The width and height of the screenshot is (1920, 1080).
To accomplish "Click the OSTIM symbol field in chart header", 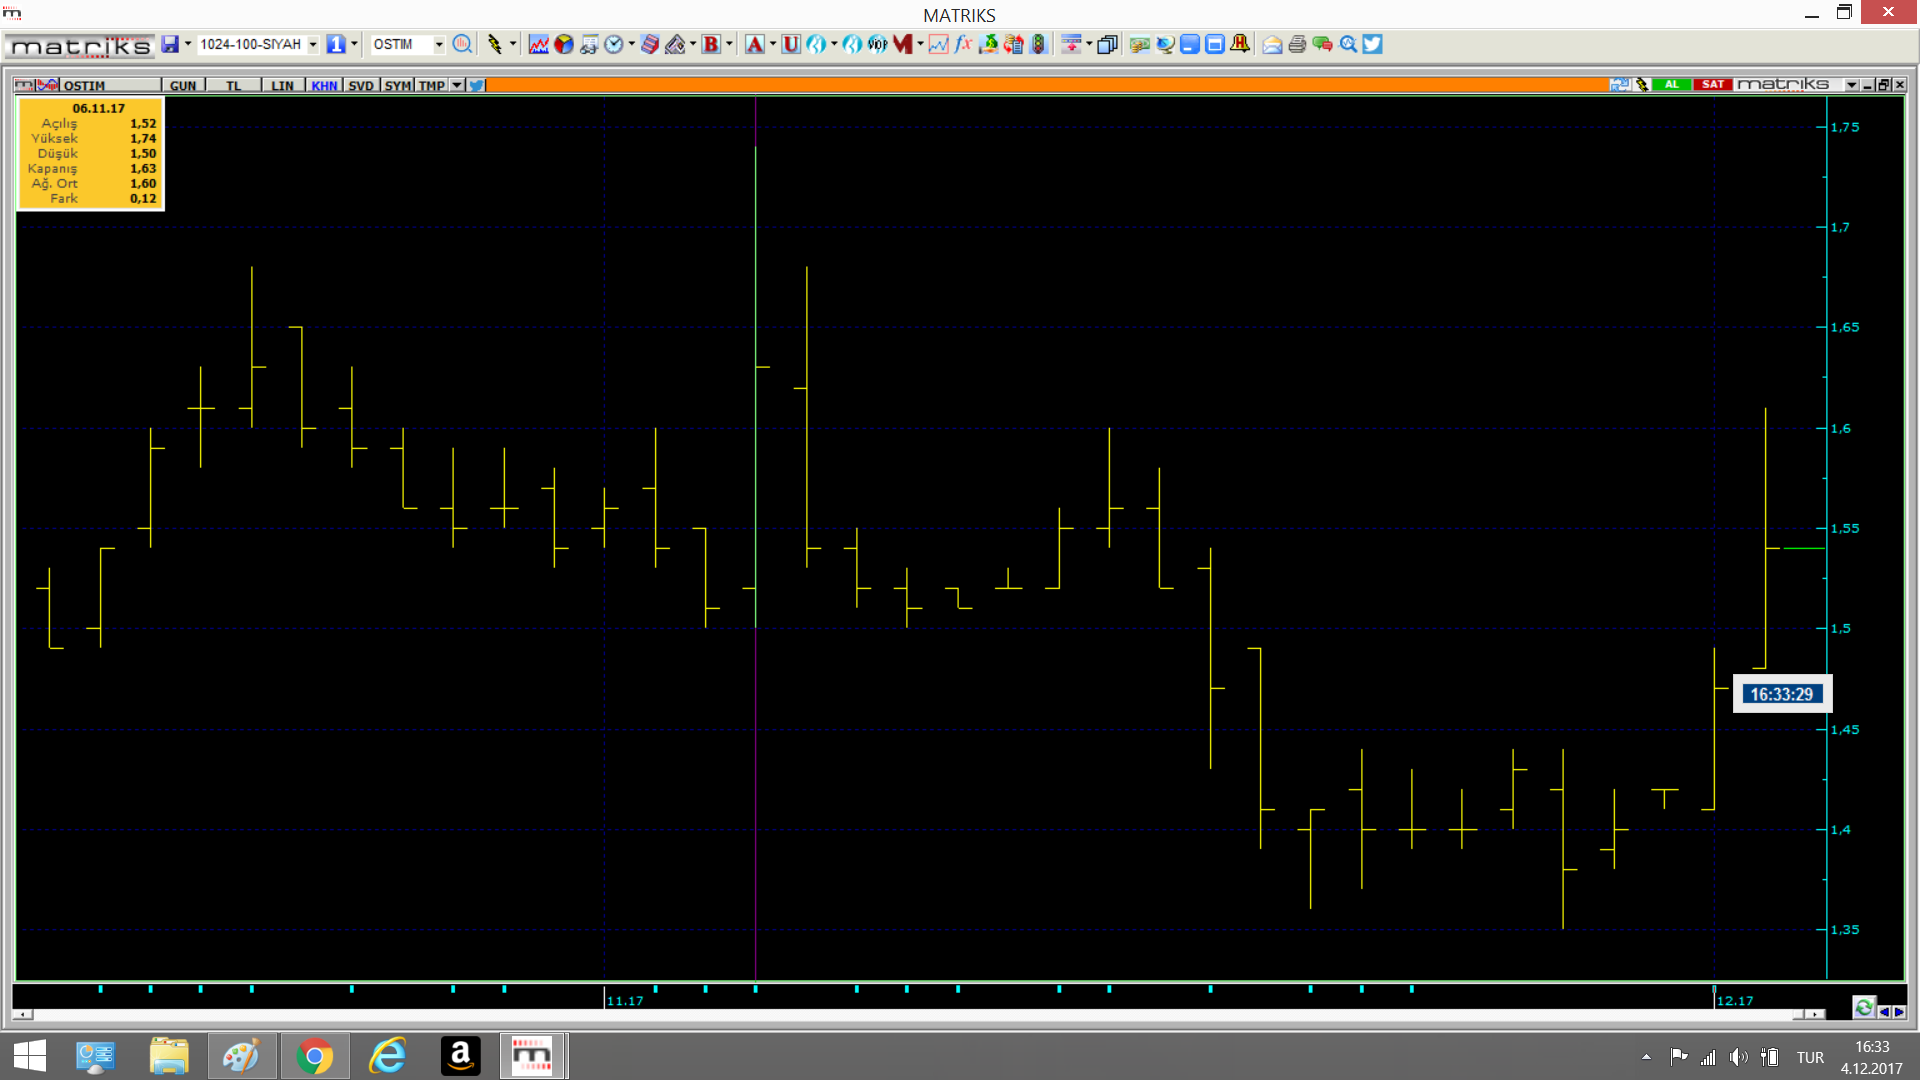I will click(110, 85).
